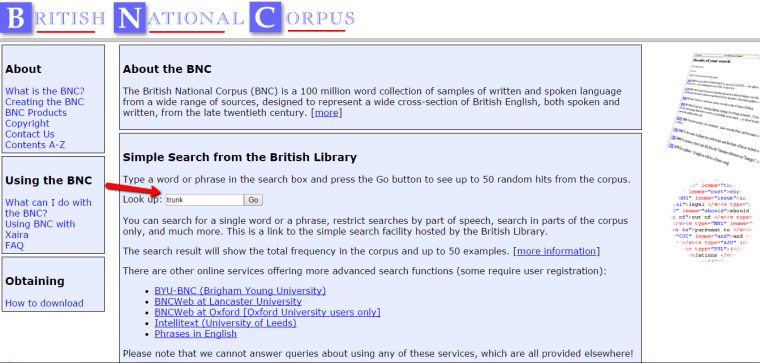Go to BNC Products page

pos(36,112)
